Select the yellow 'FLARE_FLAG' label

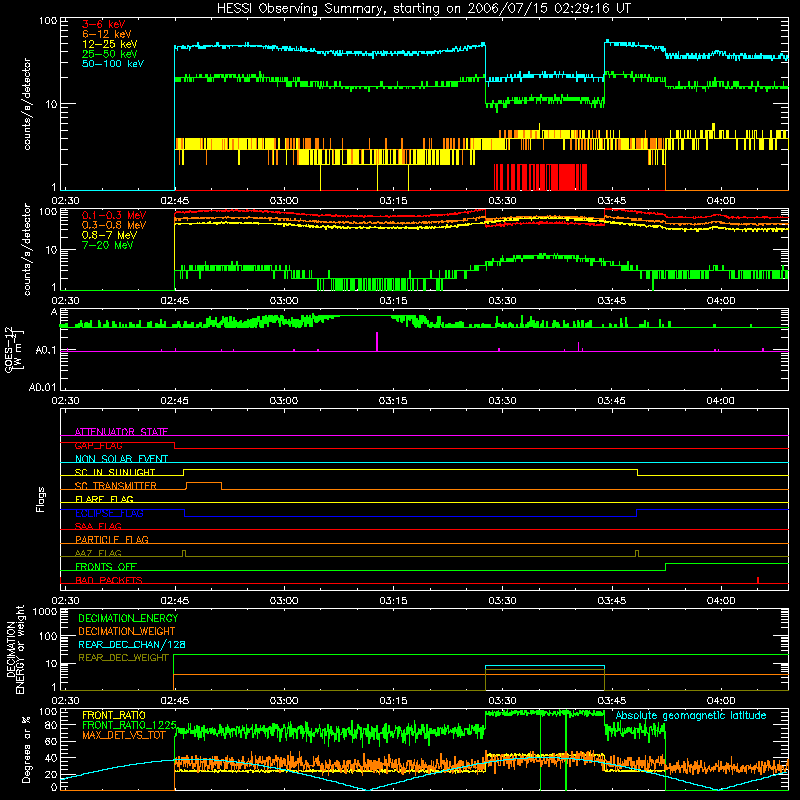click(104, 499)
